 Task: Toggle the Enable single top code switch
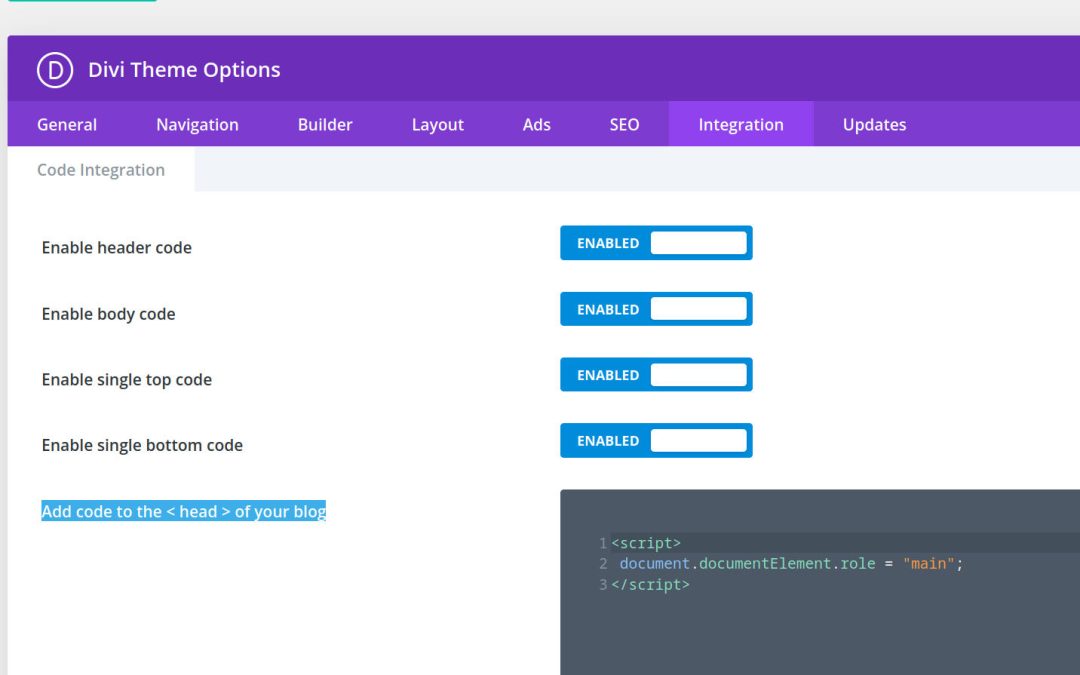pos(656,375)
